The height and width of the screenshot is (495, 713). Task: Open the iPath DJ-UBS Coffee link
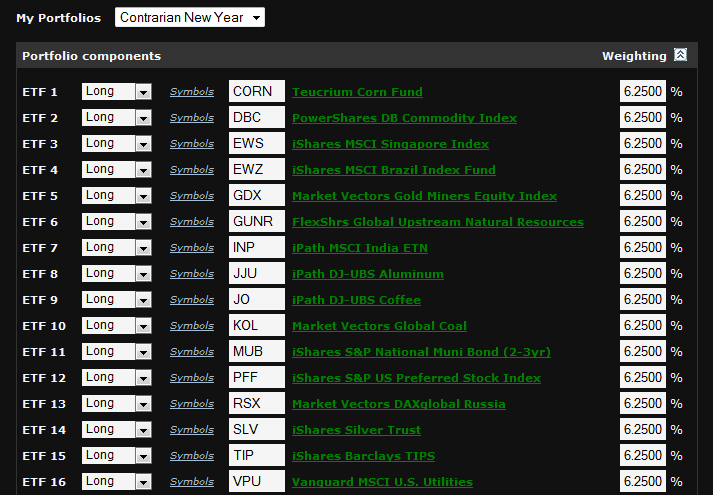[356, 300]
